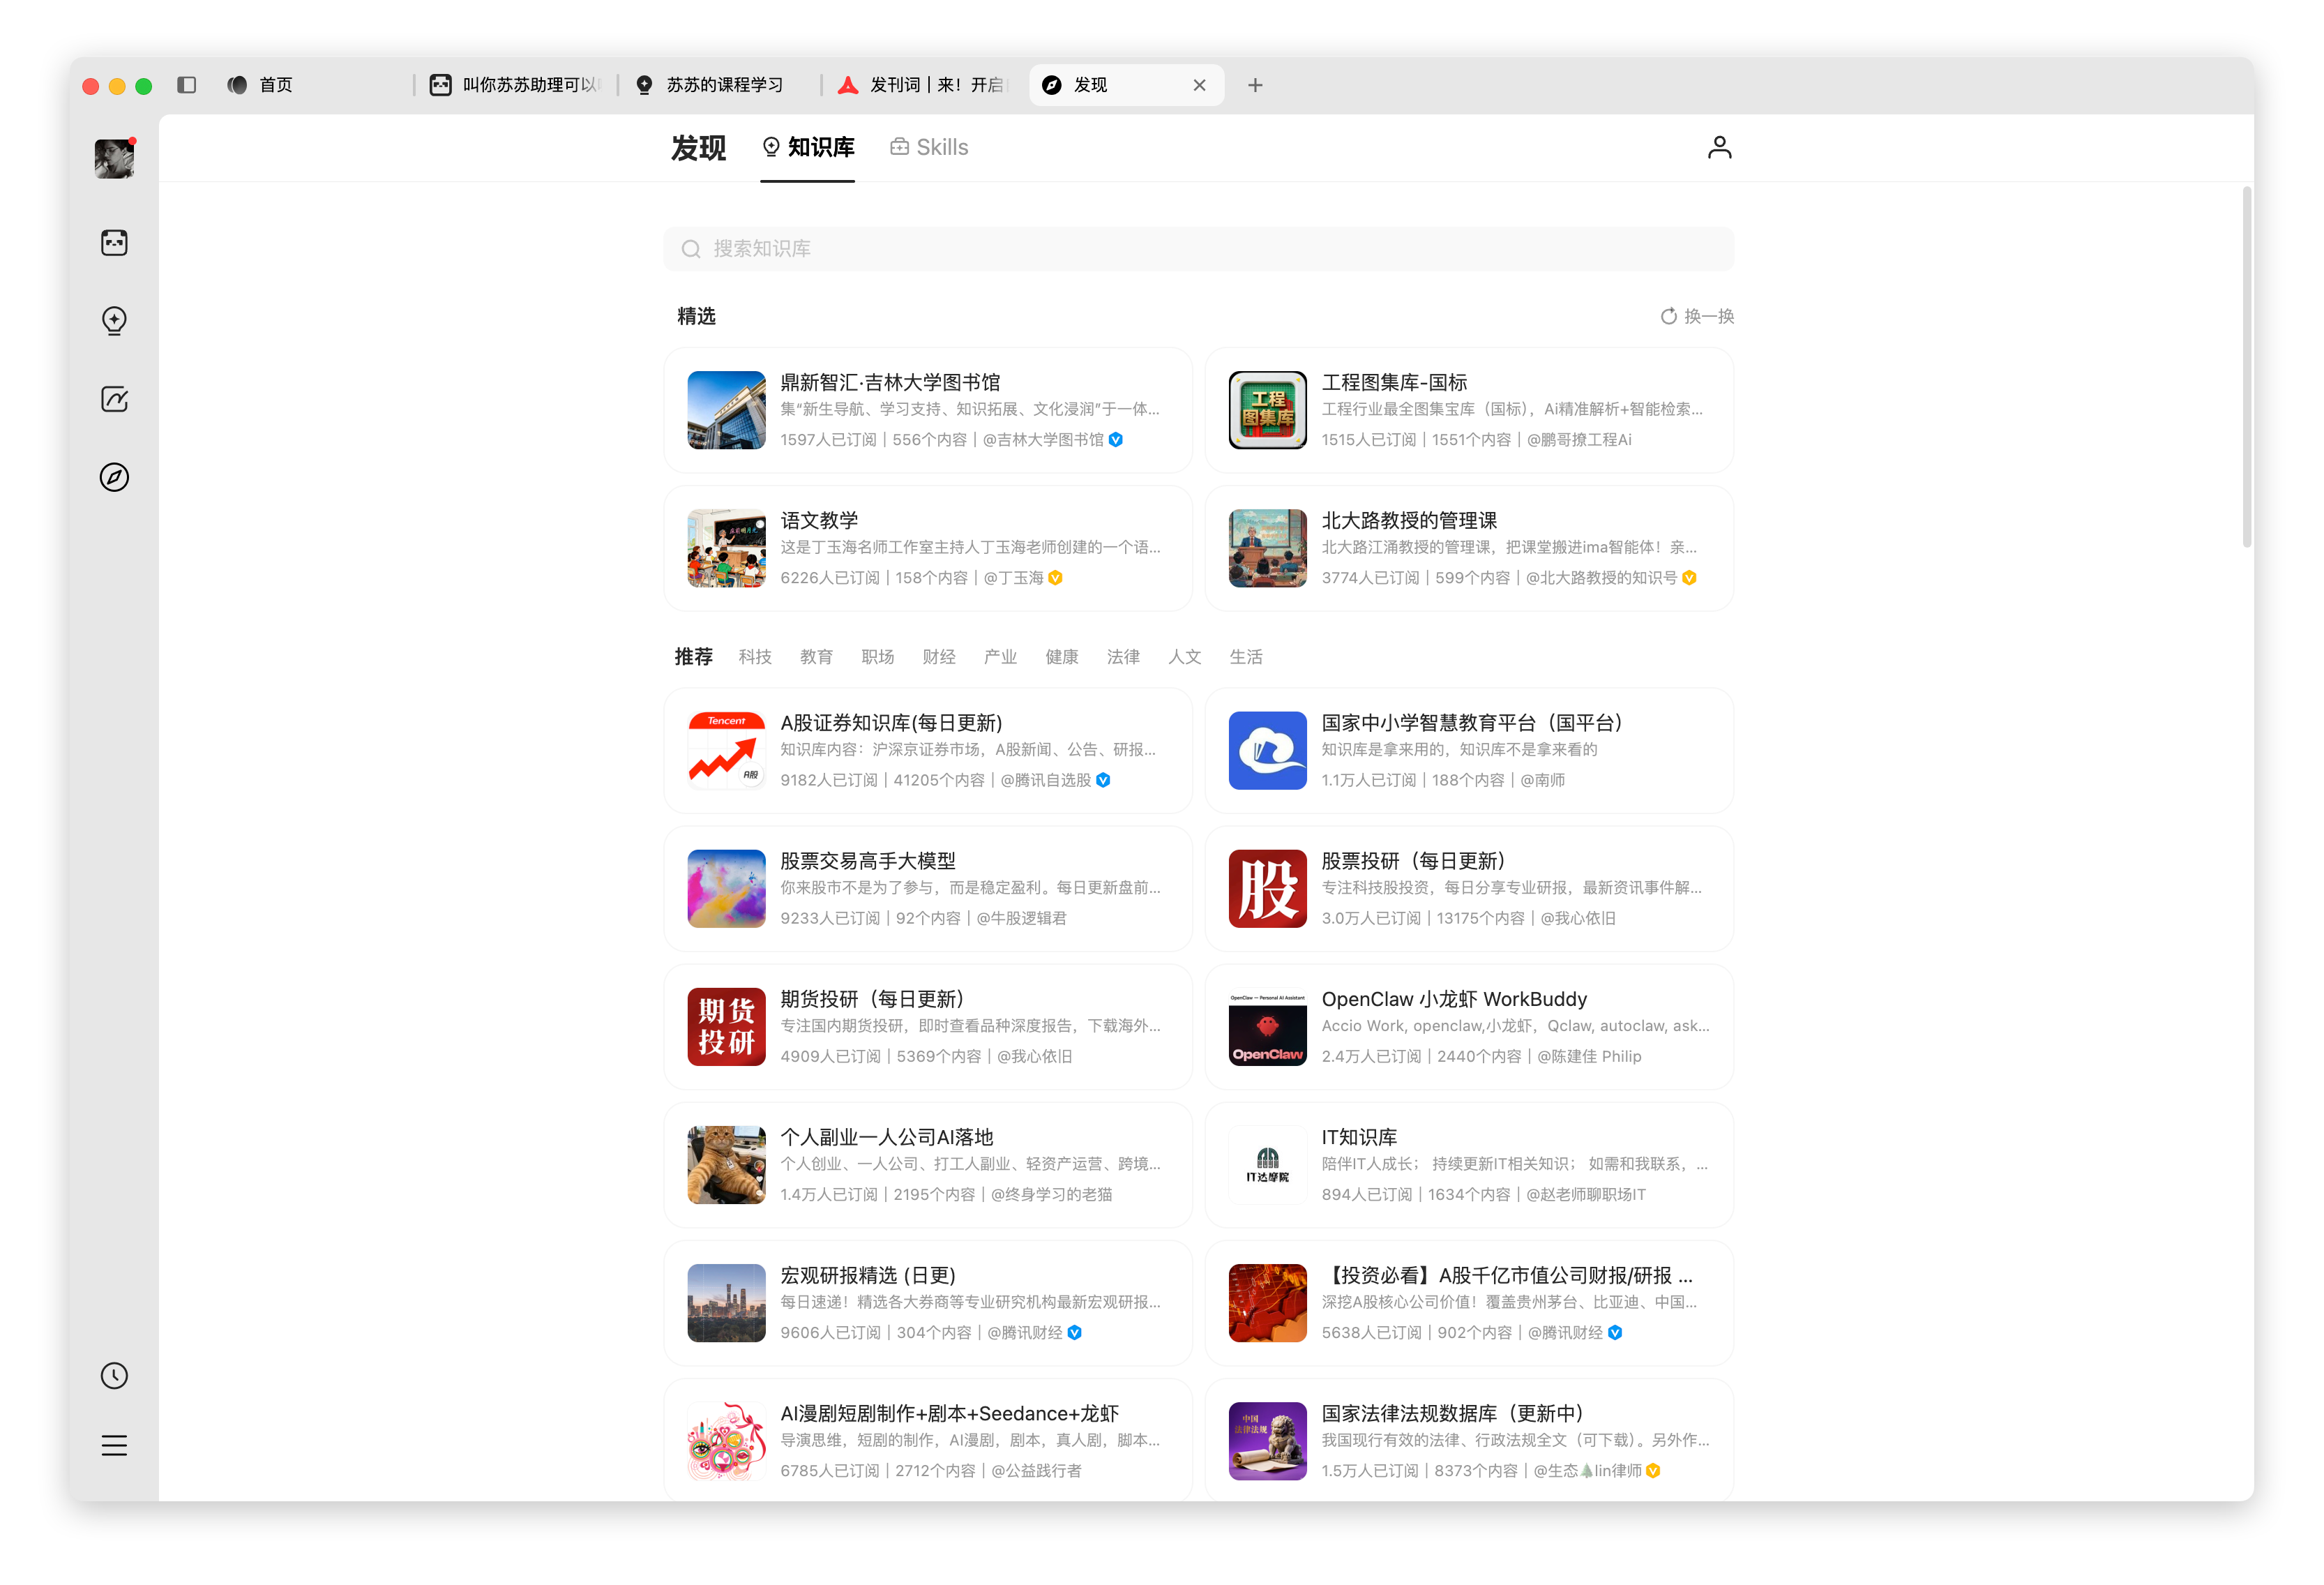Select the 职场 category filter
The height and width of the screenshot is (1585, 2324).
pos(877,656)
